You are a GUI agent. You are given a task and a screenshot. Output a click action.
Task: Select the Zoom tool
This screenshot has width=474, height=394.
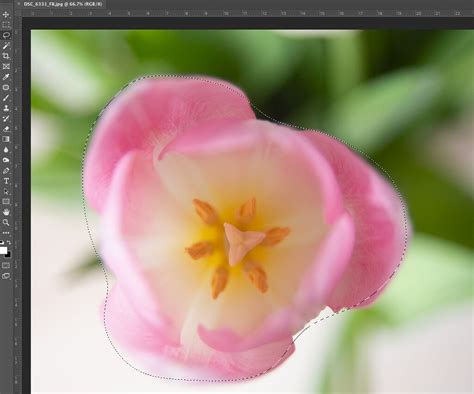6,222
